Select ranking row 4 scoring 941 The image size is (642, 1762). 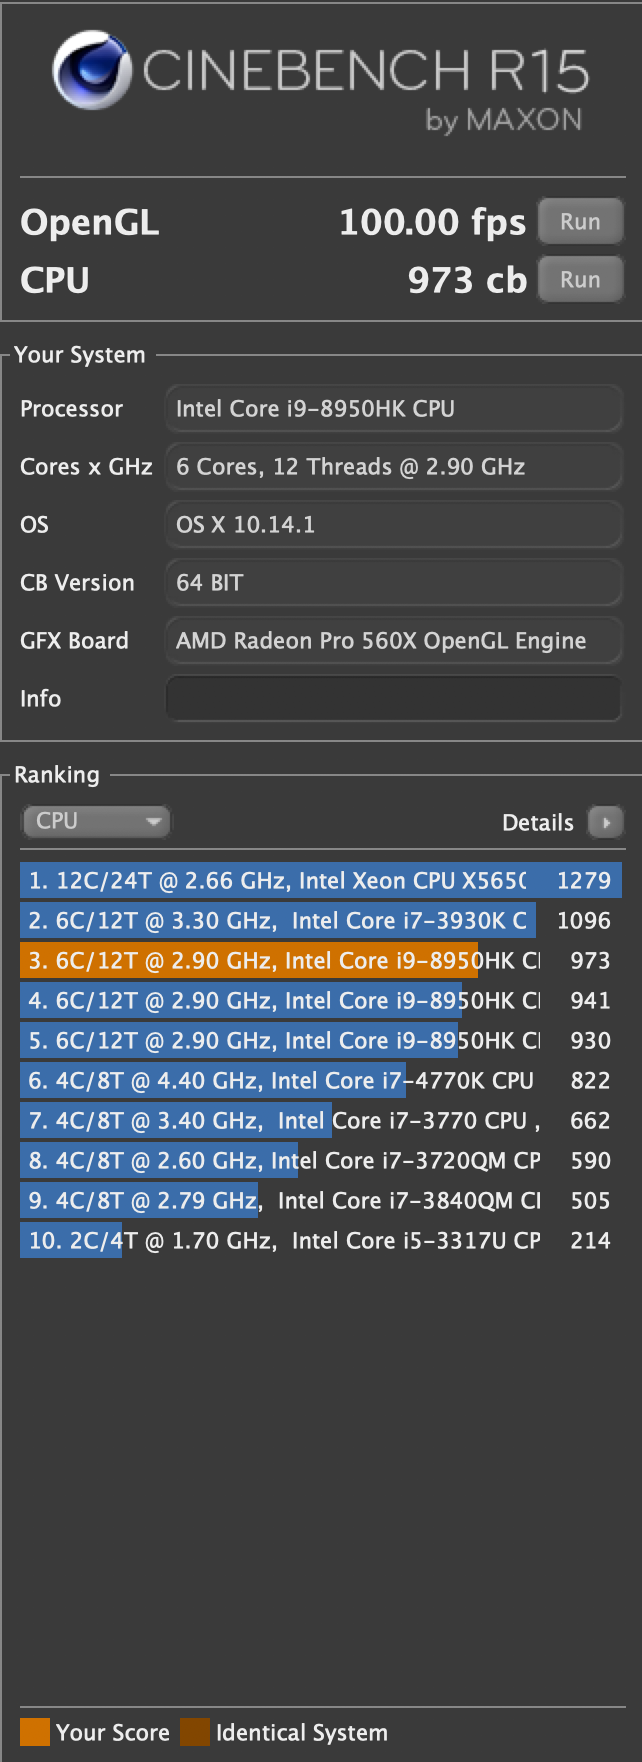(x=321, y=1000)
